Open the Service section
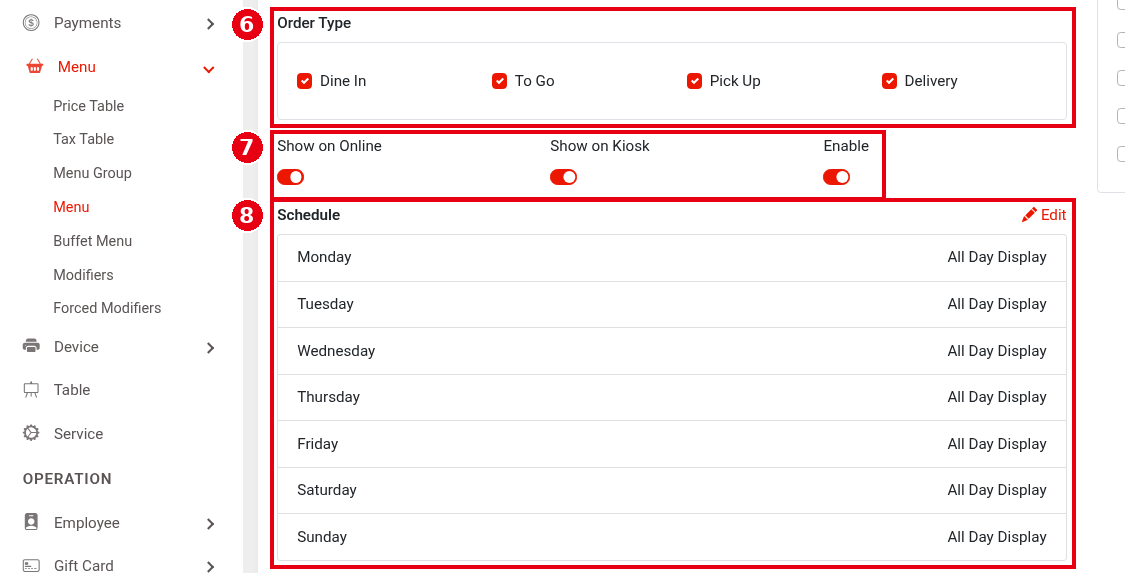This screenshot has width=1125, height=573. pos(78,434)
